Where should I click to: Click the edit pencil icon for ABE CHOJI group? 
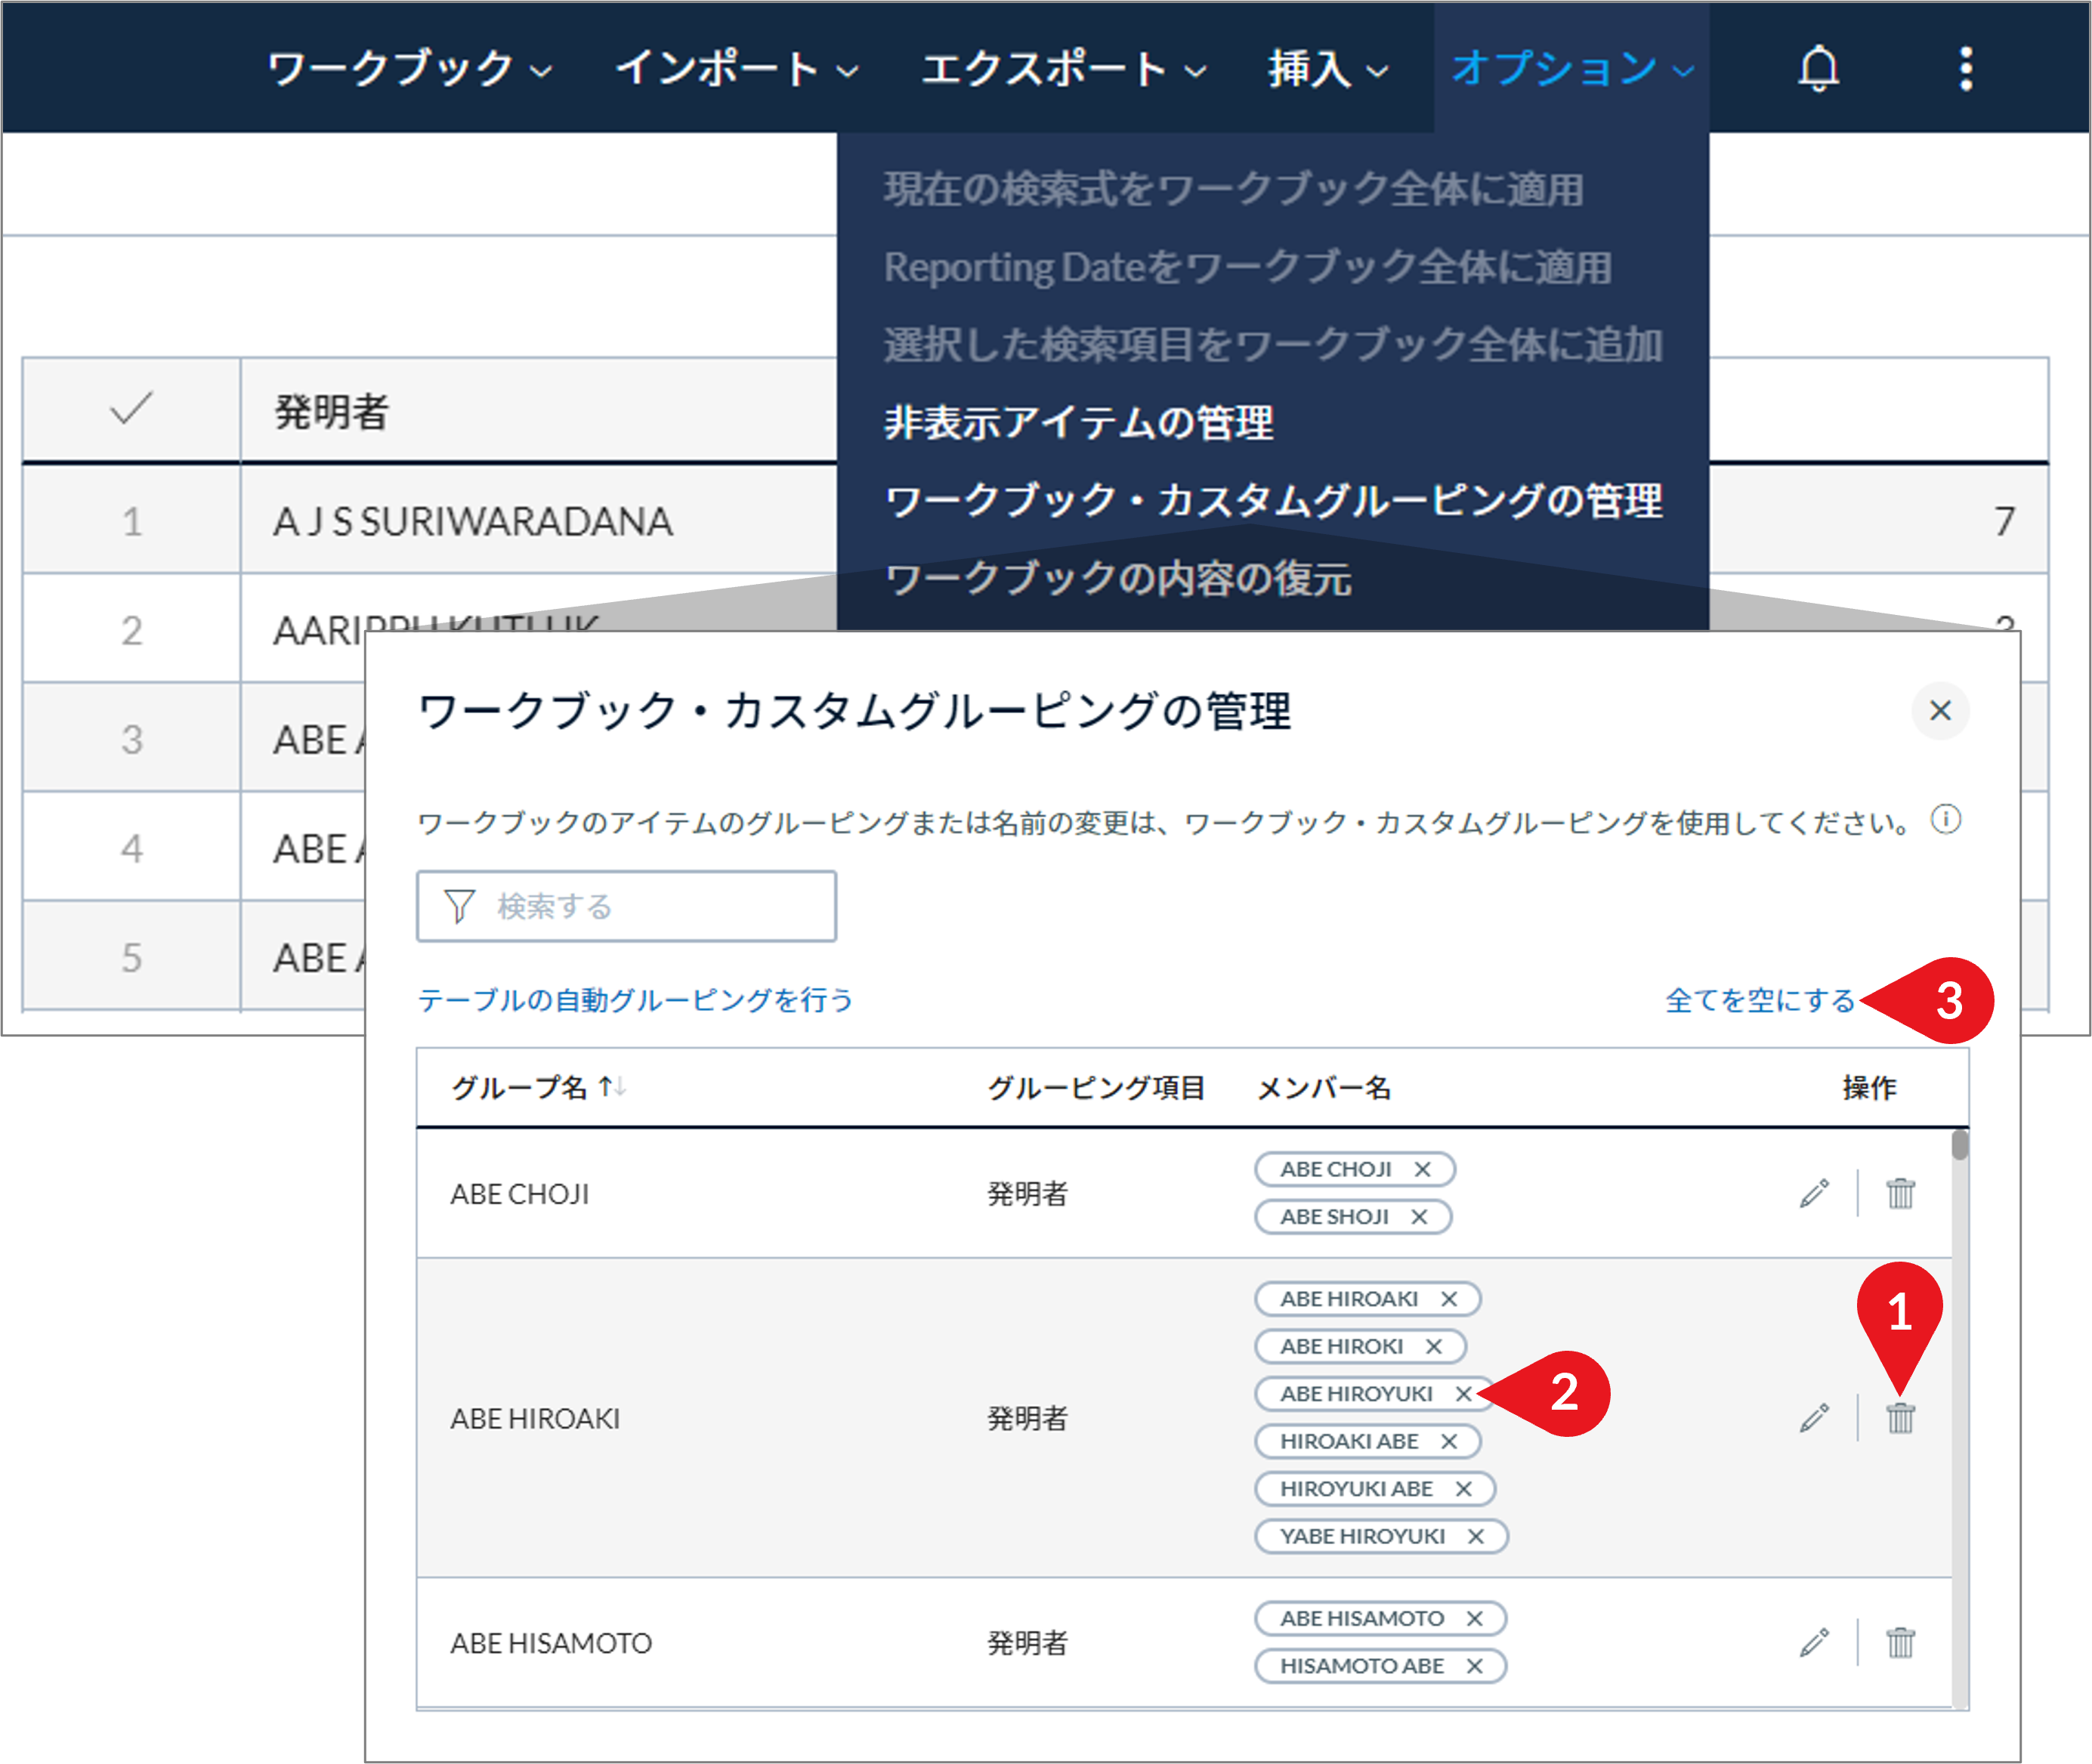1814,1193
